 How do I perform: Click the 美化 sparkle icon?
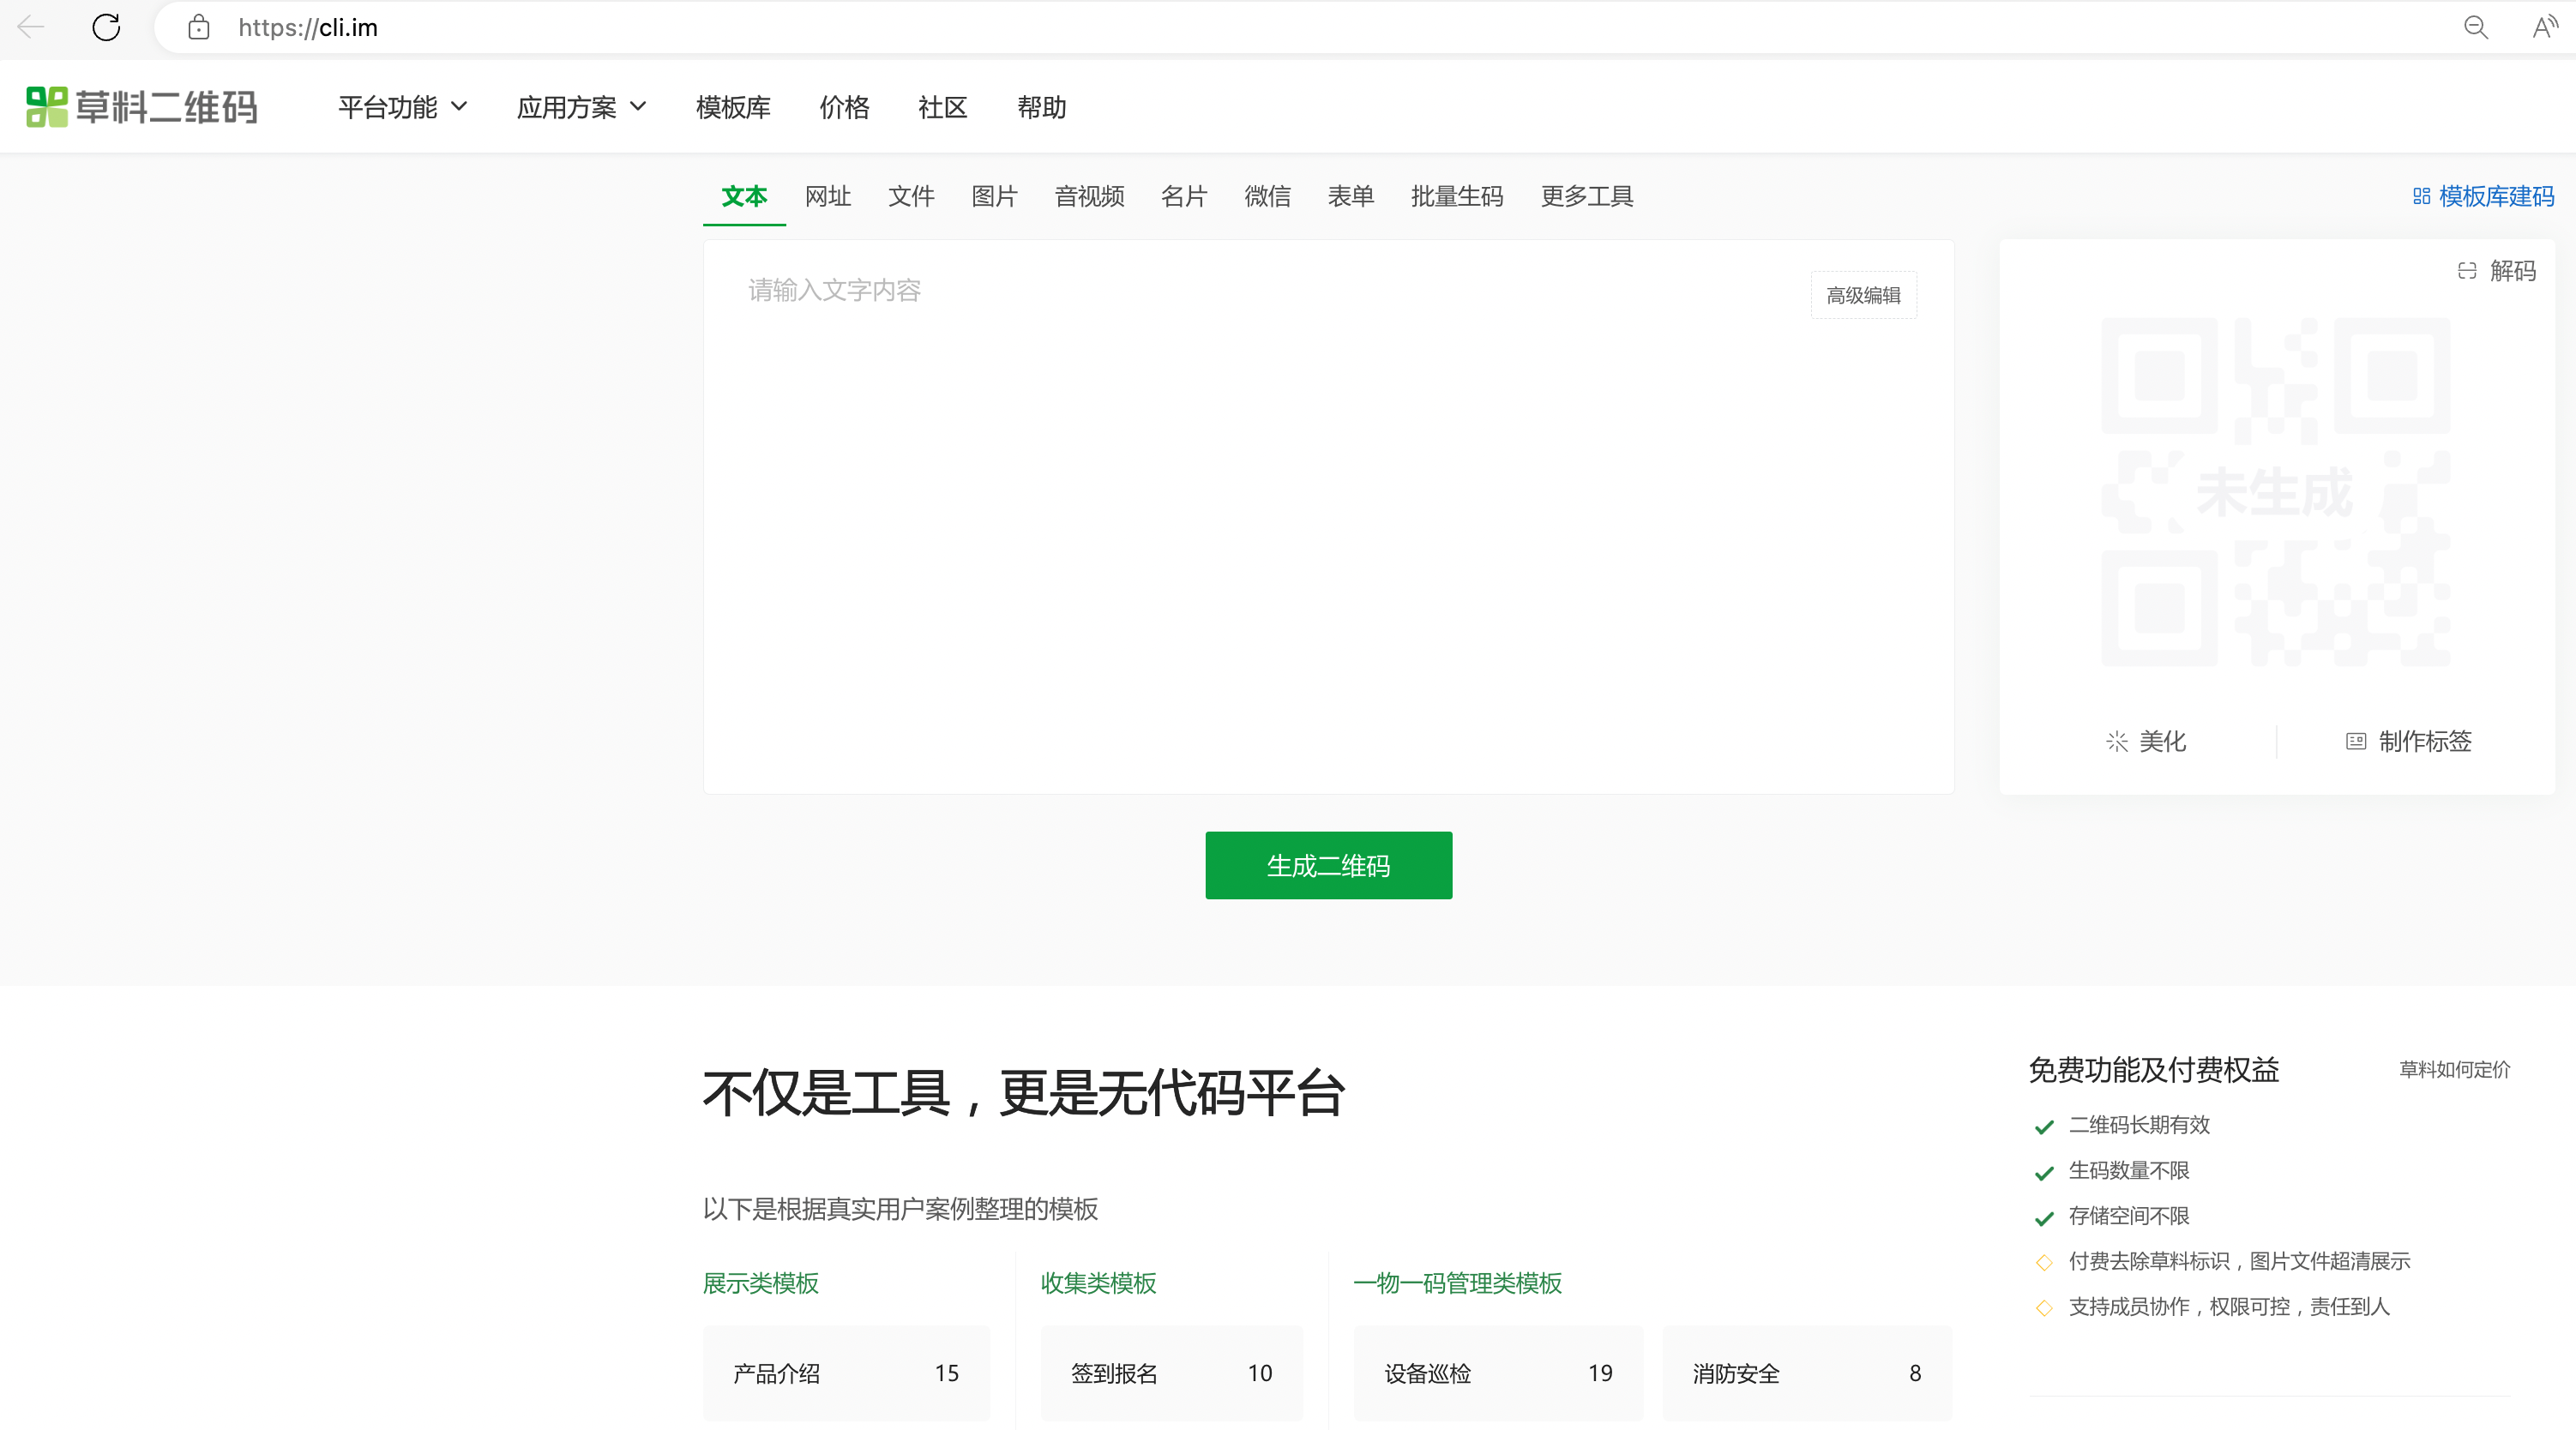(2116, 741)
